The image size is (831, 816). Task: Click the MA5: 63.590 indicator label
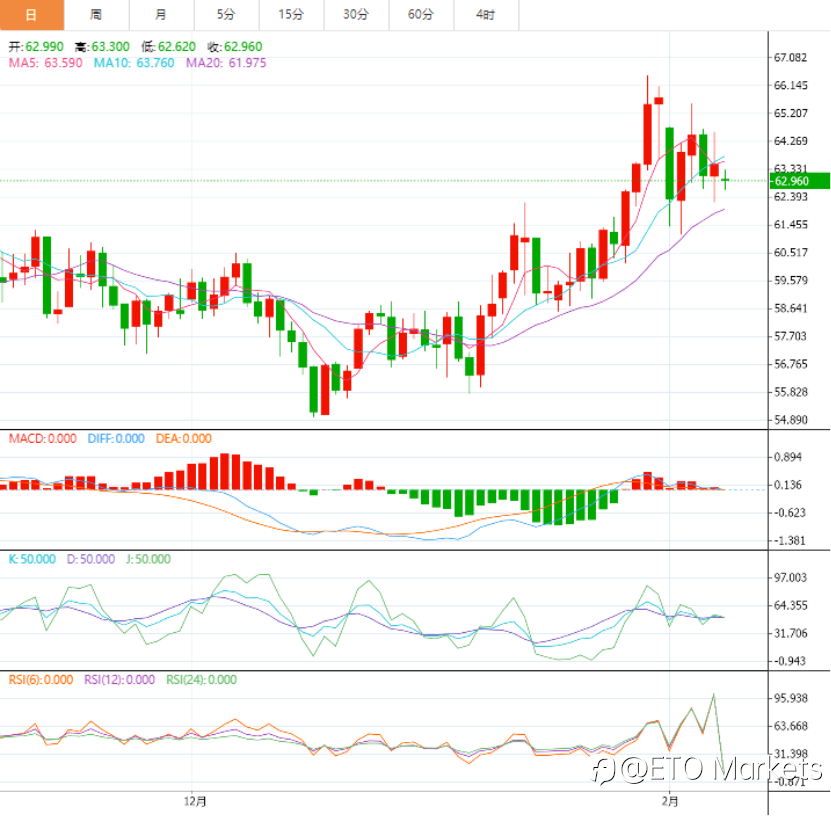coord(46,63)
